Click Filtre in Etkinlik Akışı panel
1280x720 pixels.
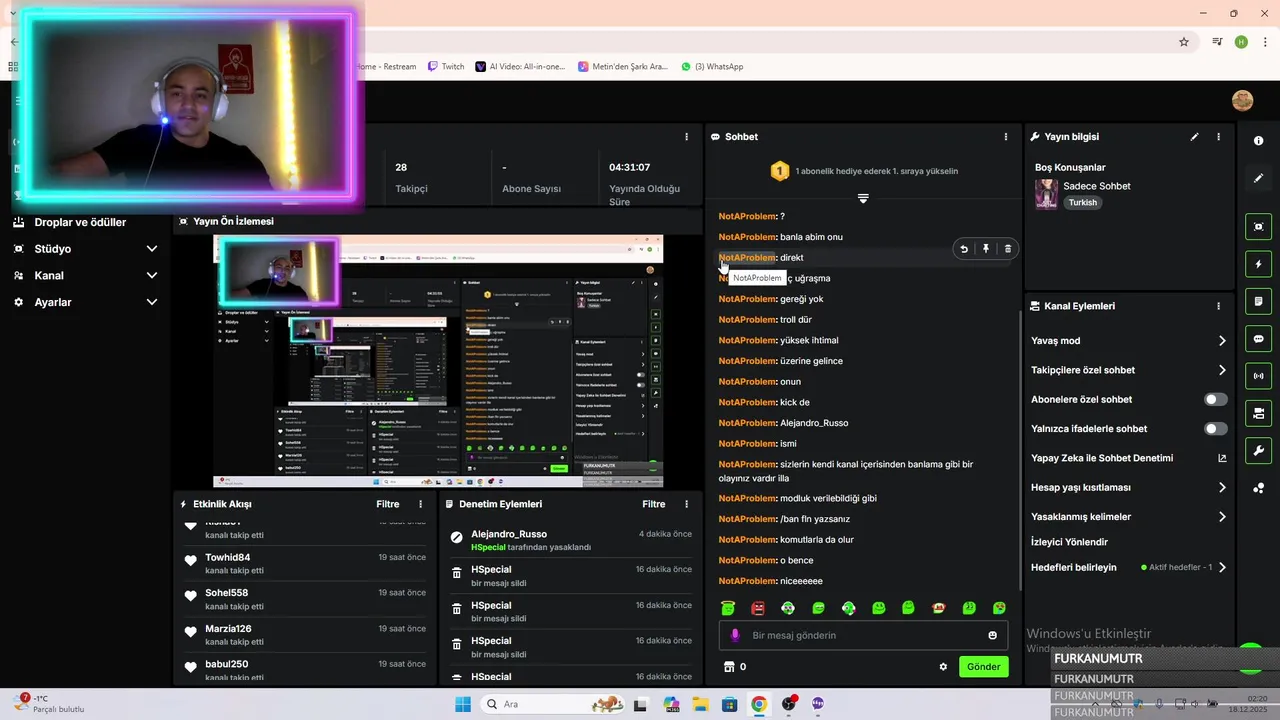(387, 504)
